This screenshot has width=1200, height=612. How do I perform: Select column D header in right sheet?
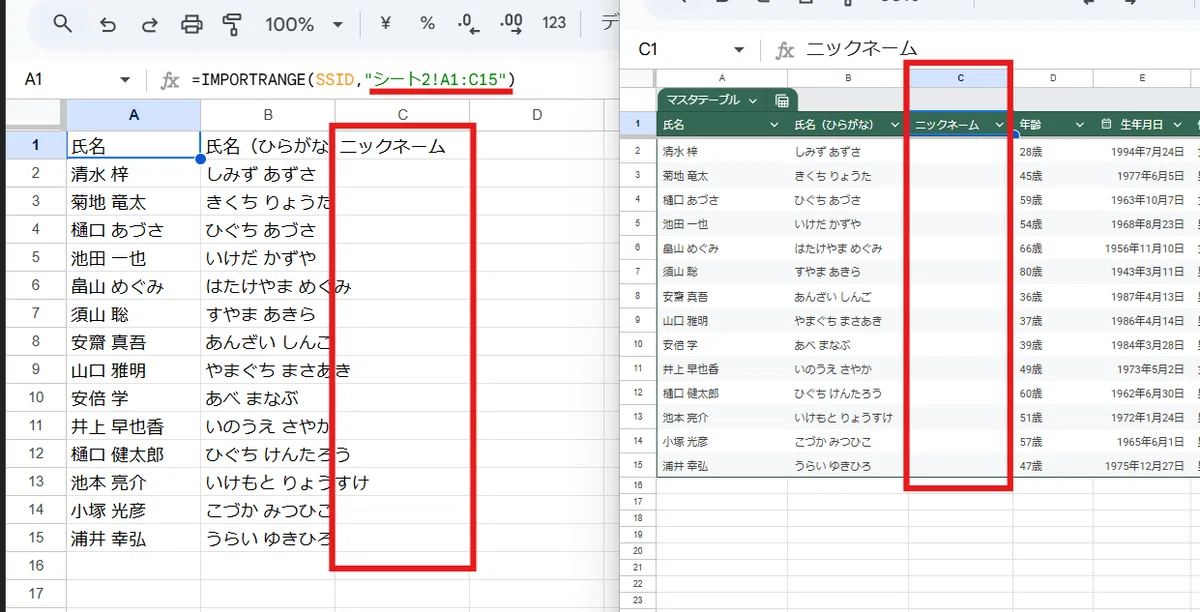(1052, 78)
